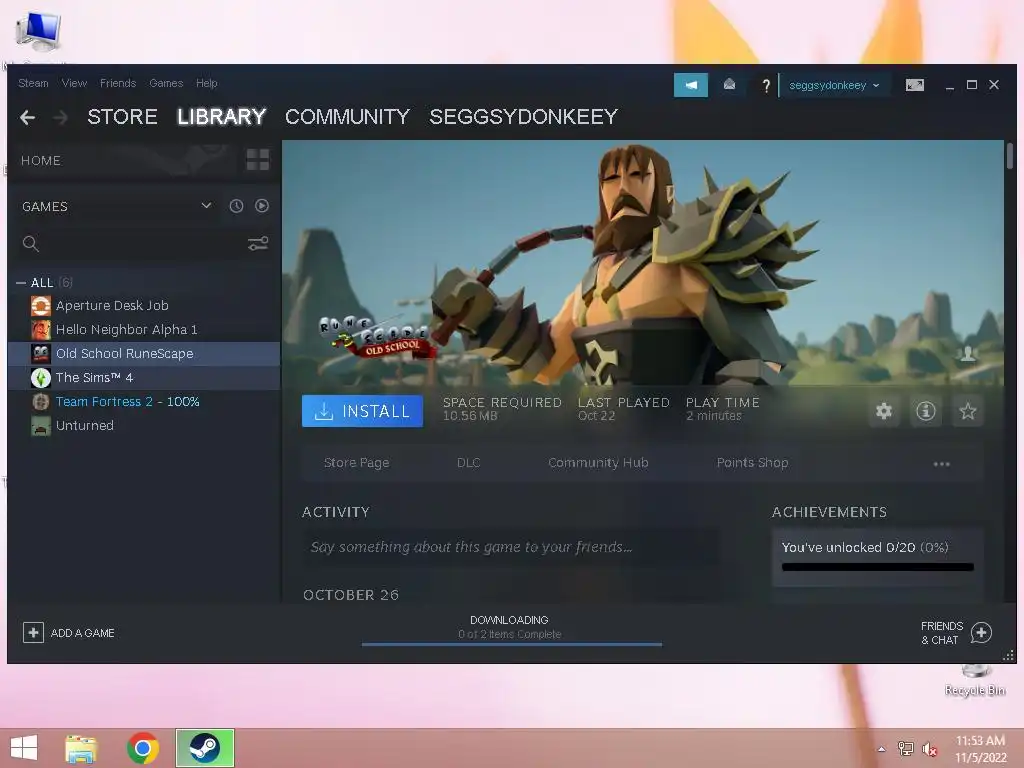This screenshot has width=1024, height=768.
Task: Select Team Fortress 2 - 100% entry
Action: pos(144,402)
